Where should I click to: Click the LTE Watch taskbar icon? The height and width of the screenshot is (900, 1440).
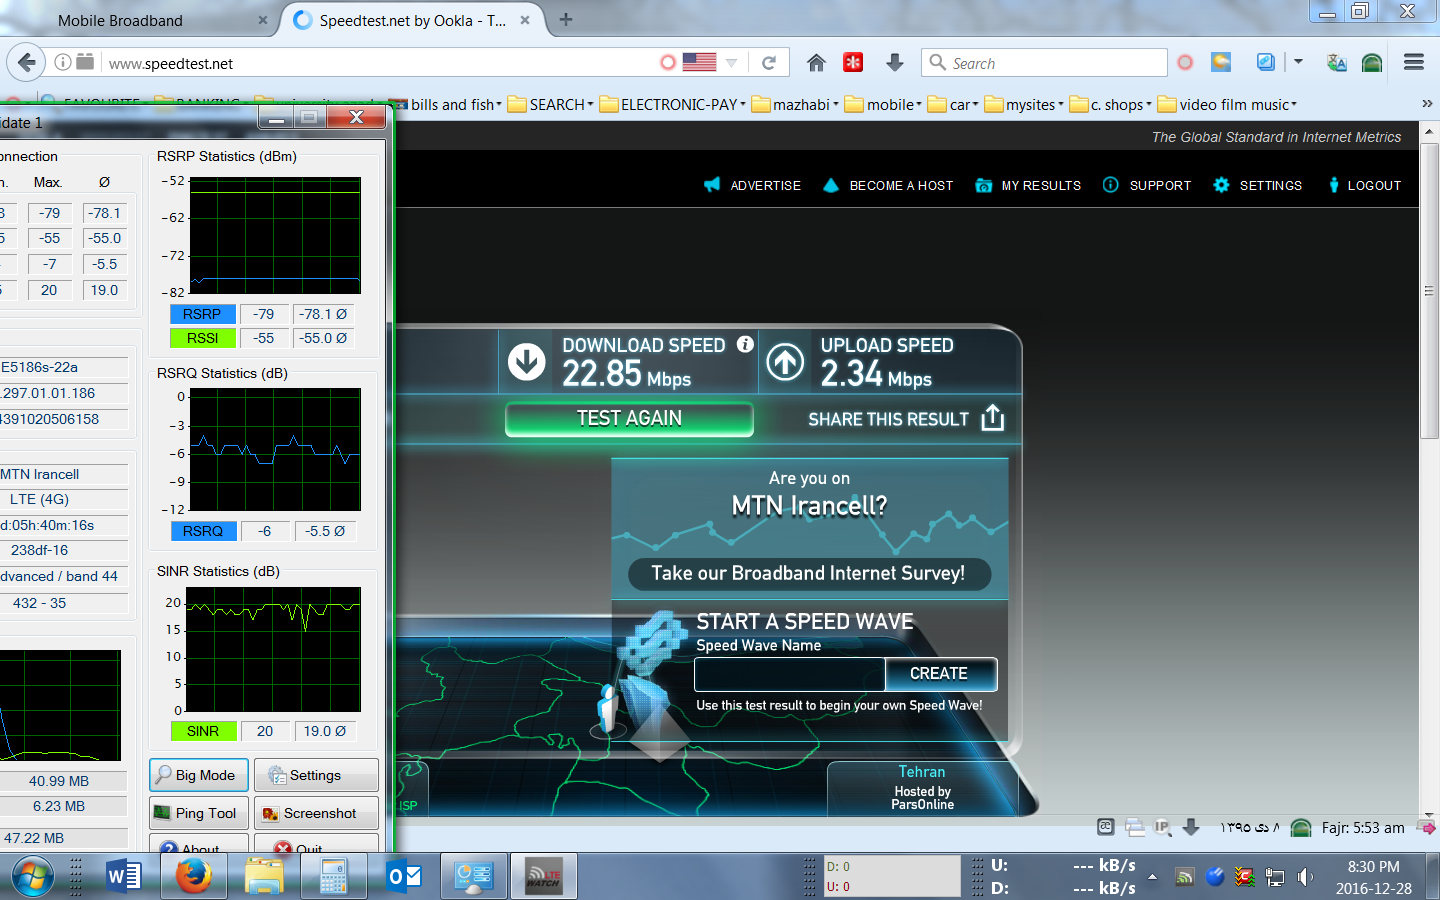pos(544,877)
